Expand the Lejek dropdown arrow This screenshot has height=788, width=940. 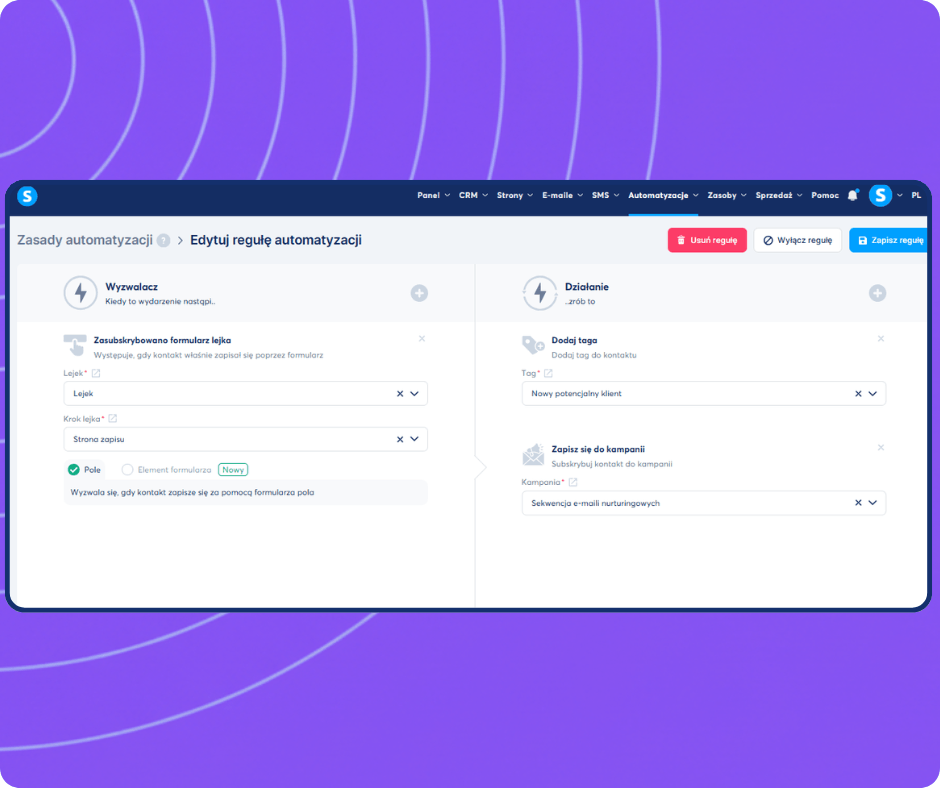coord(414,393)
